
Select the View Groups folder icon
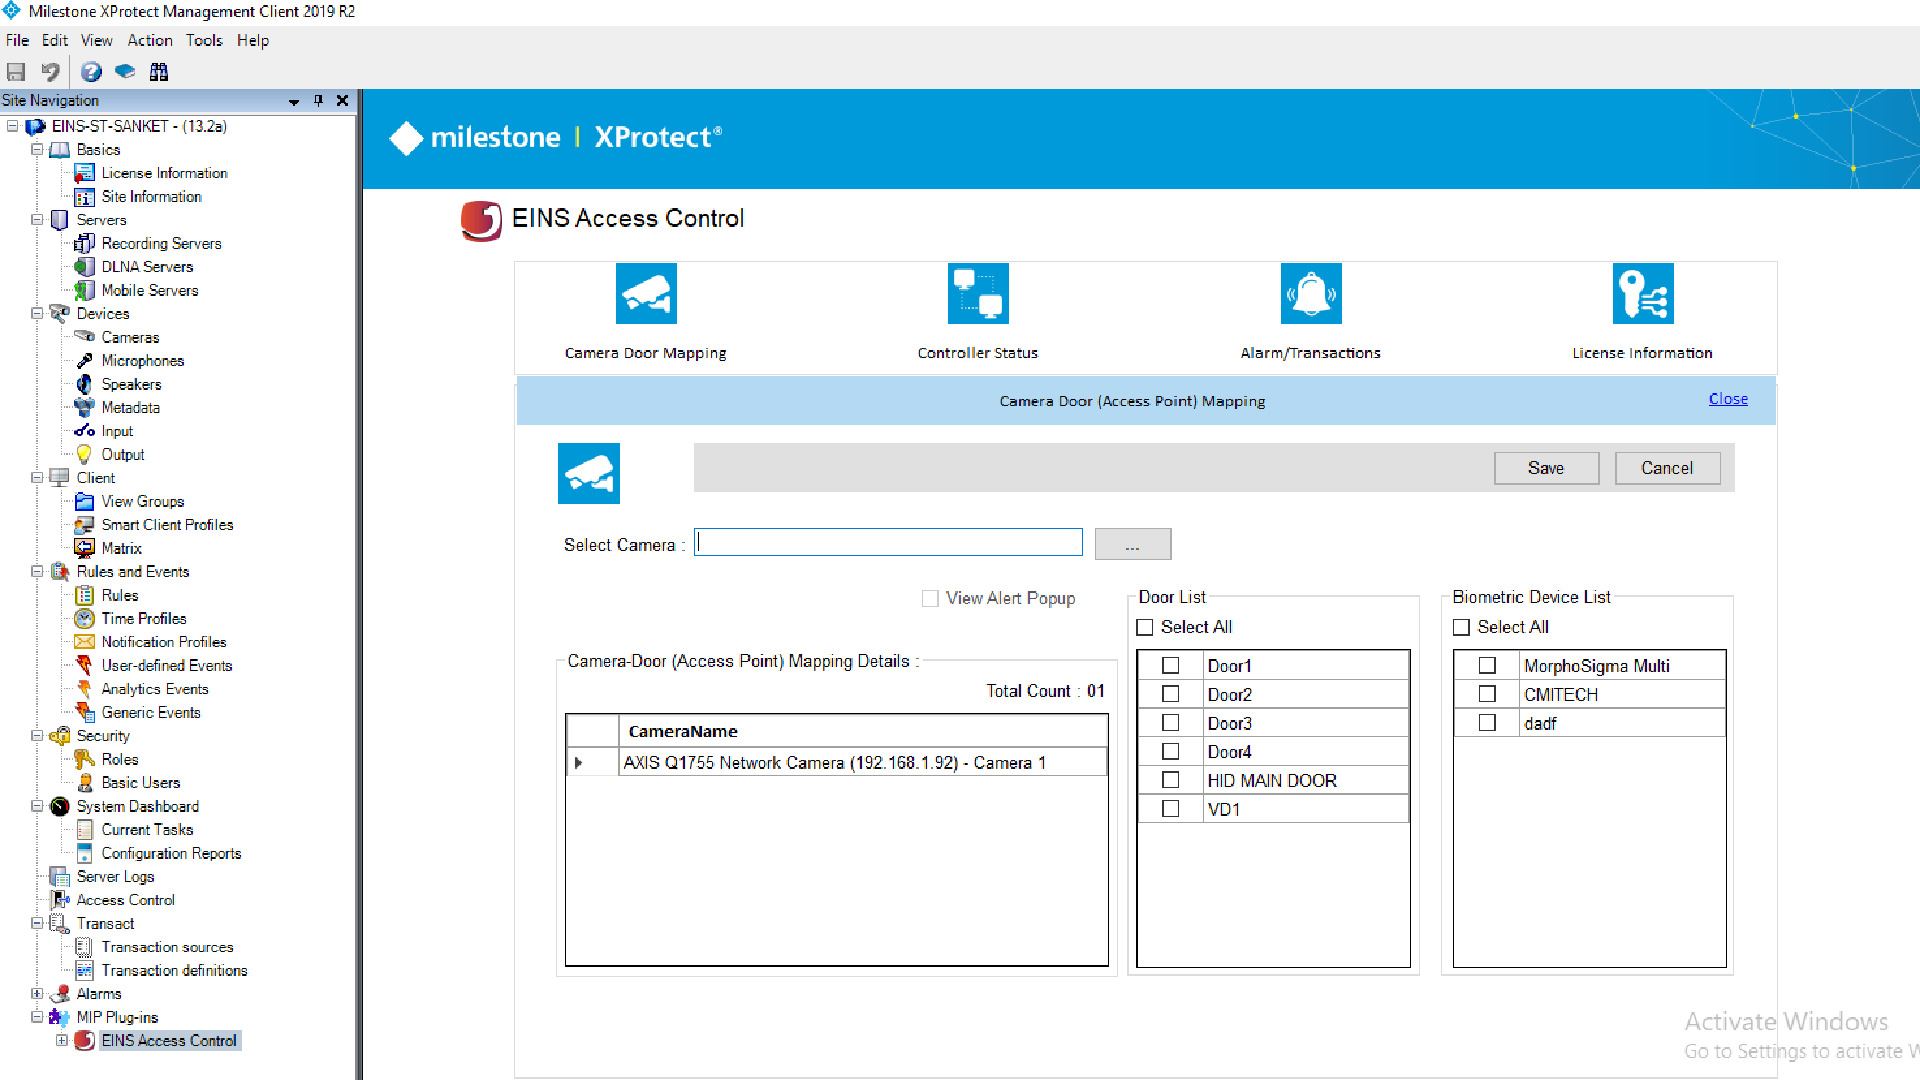(85, 501)
